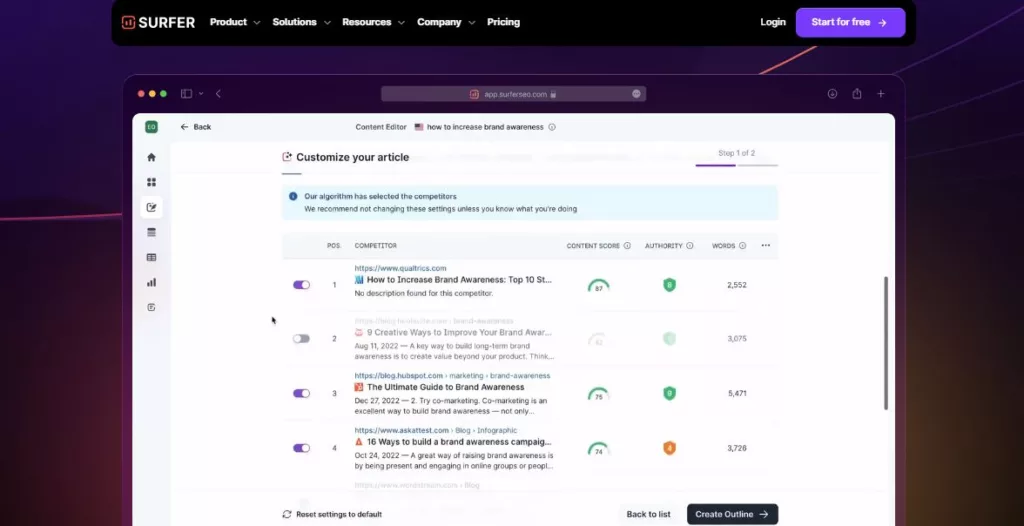1024x526 pixels.
Task: Click the blue info icon in banner
Action: point(293,196)
